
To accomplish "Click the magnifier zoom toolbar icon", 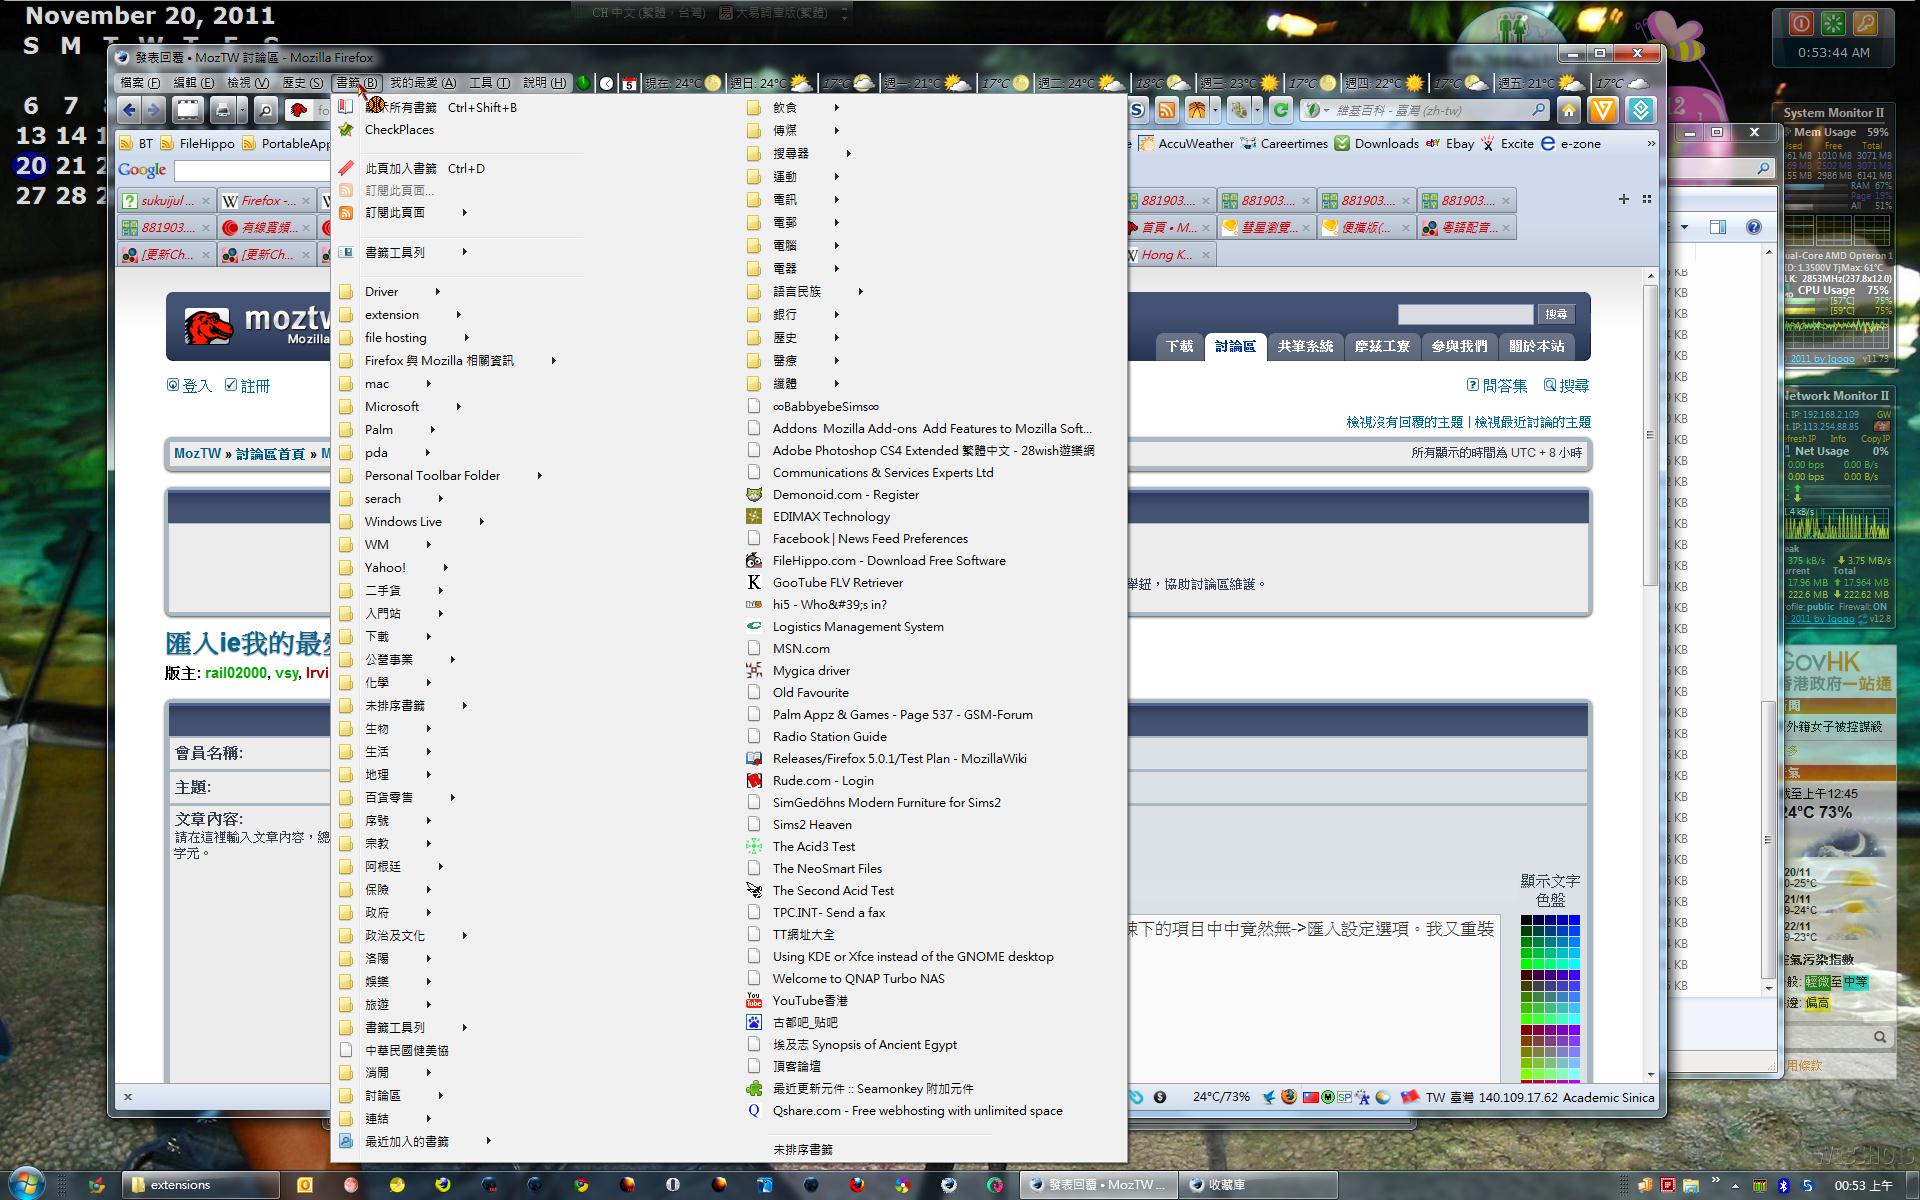I will click(265, 110).
